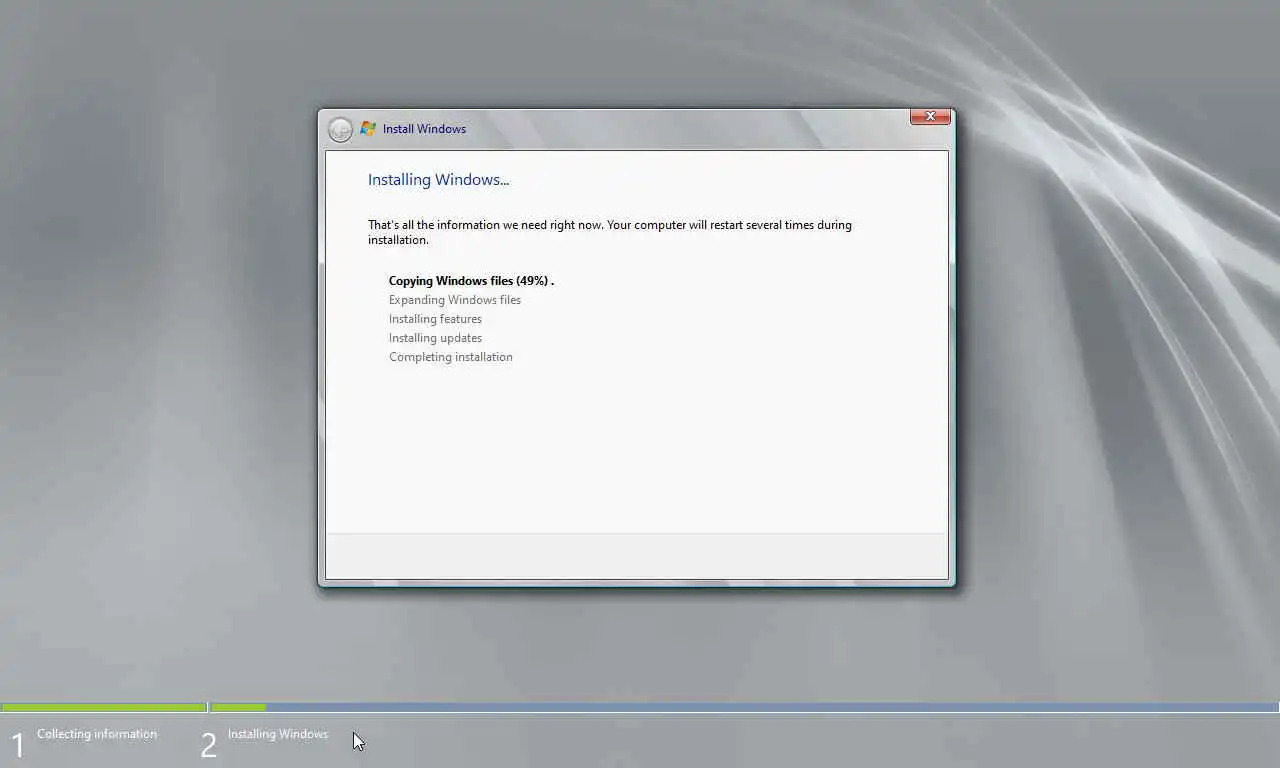Click the 'Installing Windows' stage label at bottom
1280x768 pixels.
(278, 734)
